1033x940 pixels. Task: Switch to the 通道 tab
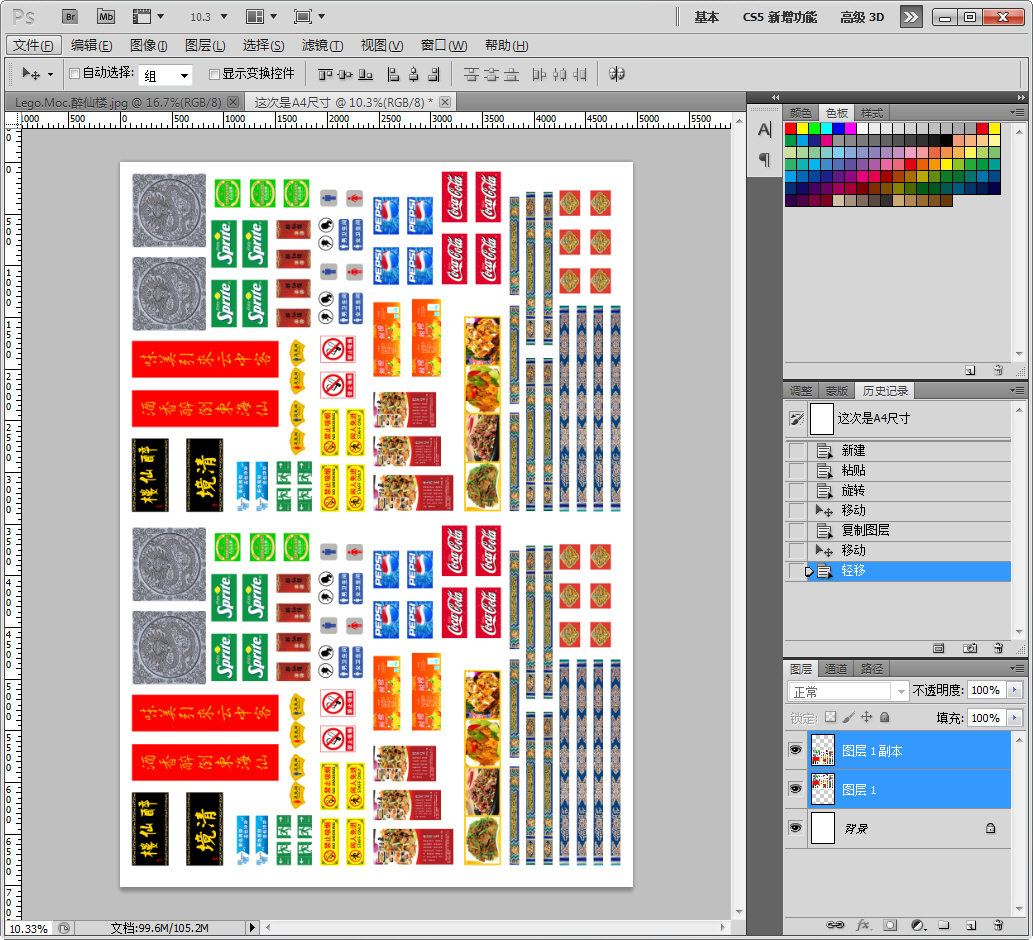pos(836,669)
